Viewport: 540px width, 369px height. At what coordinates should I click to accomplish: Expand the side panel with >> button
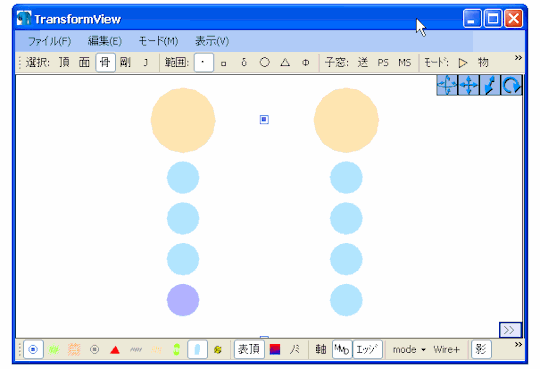pyautogui.click(x=510, y=330)
